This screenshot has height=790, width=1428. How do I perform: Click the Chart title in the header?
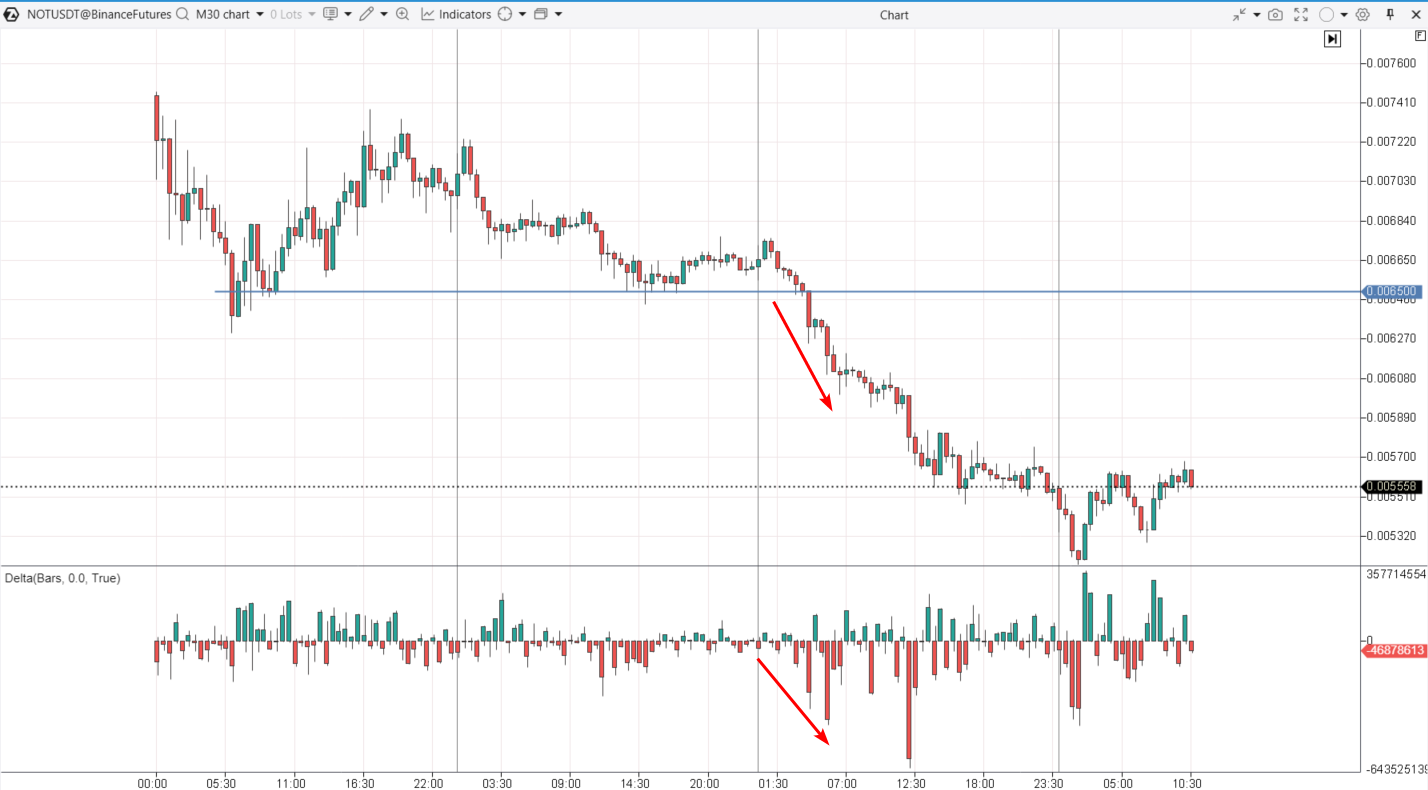coord(893,14)
